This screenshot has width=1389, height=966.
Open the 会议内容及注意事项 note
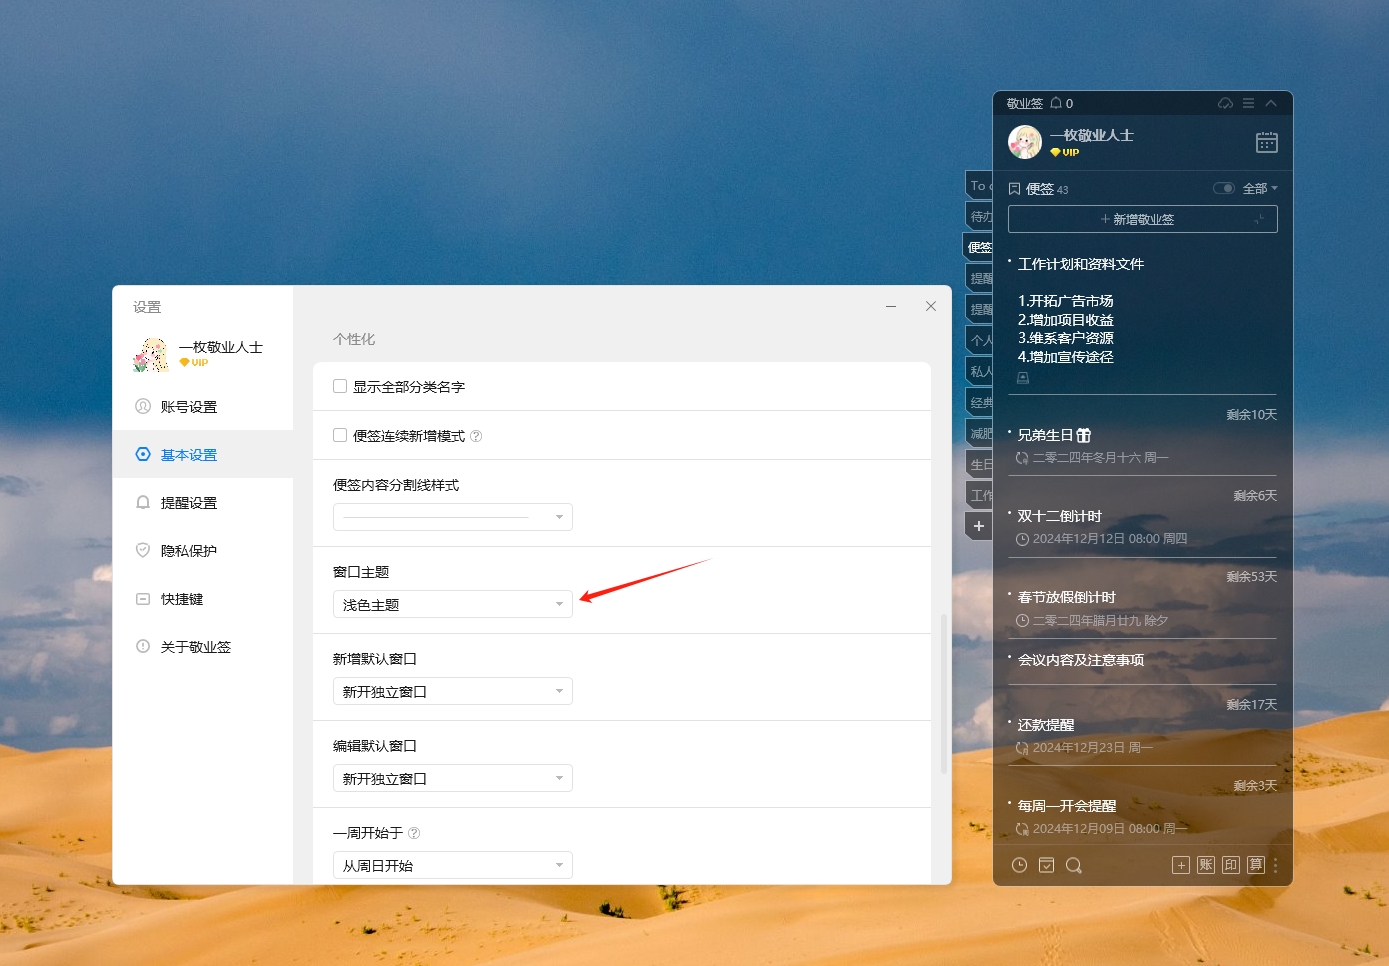coord(1080,660)
